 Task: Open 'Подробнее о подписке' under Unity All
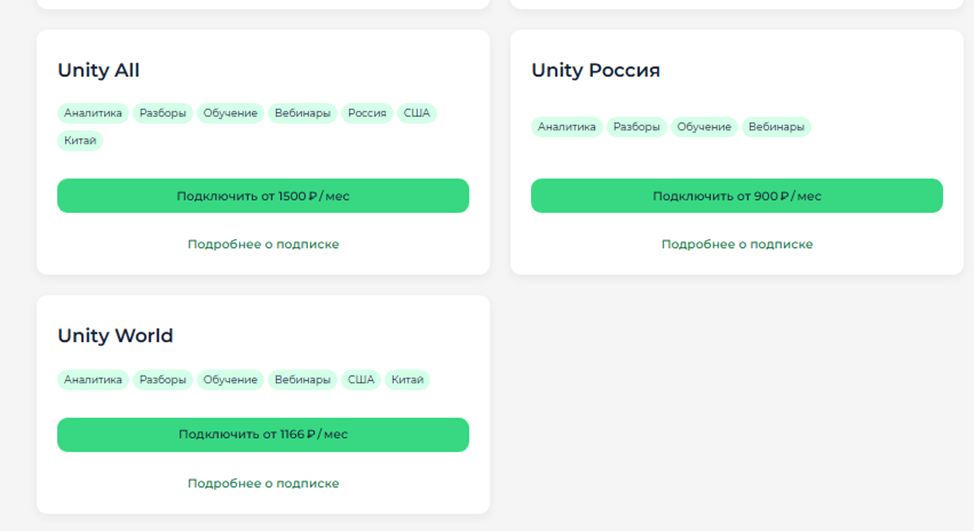[x=263, y=244]
